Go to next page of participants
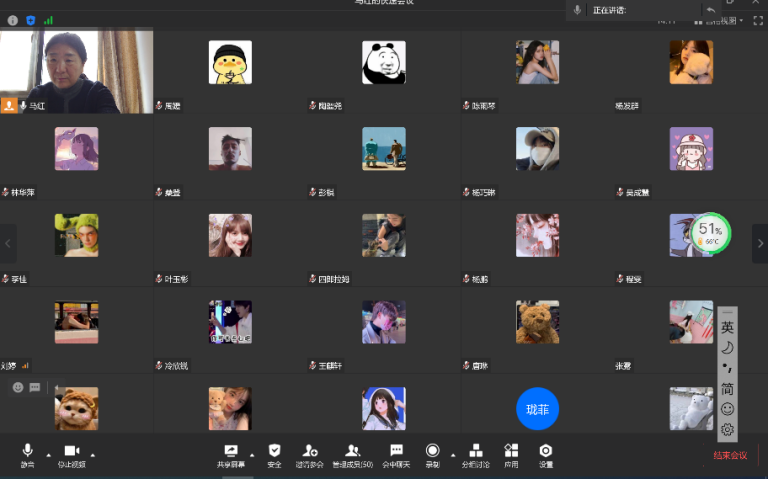The image size is (768, 479). pos(759,243)
